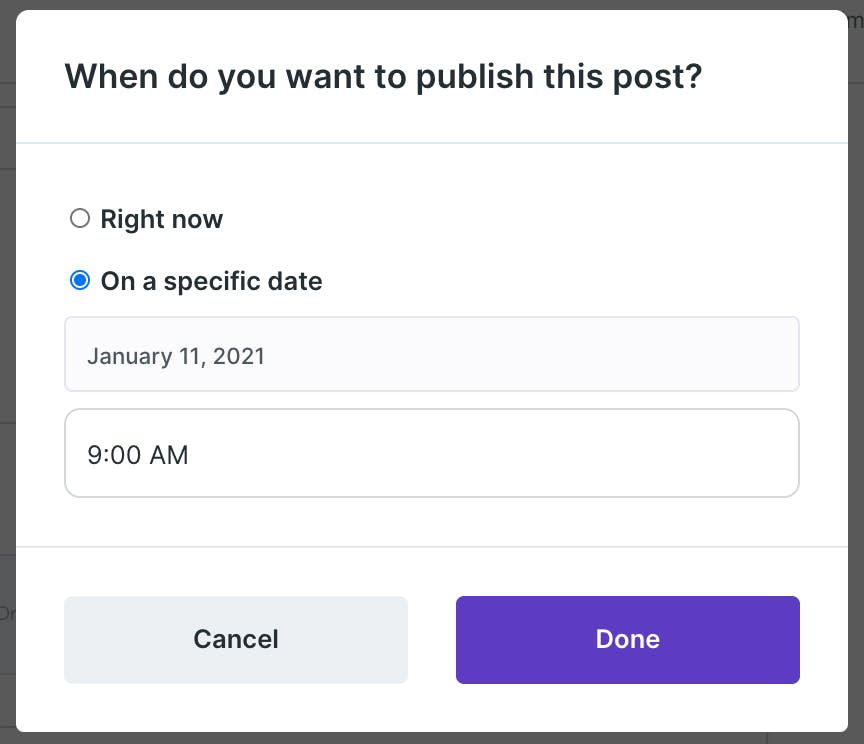864x744 pixels.
Task: Pick a new publish date in date box
Action: tap(432, 354)
